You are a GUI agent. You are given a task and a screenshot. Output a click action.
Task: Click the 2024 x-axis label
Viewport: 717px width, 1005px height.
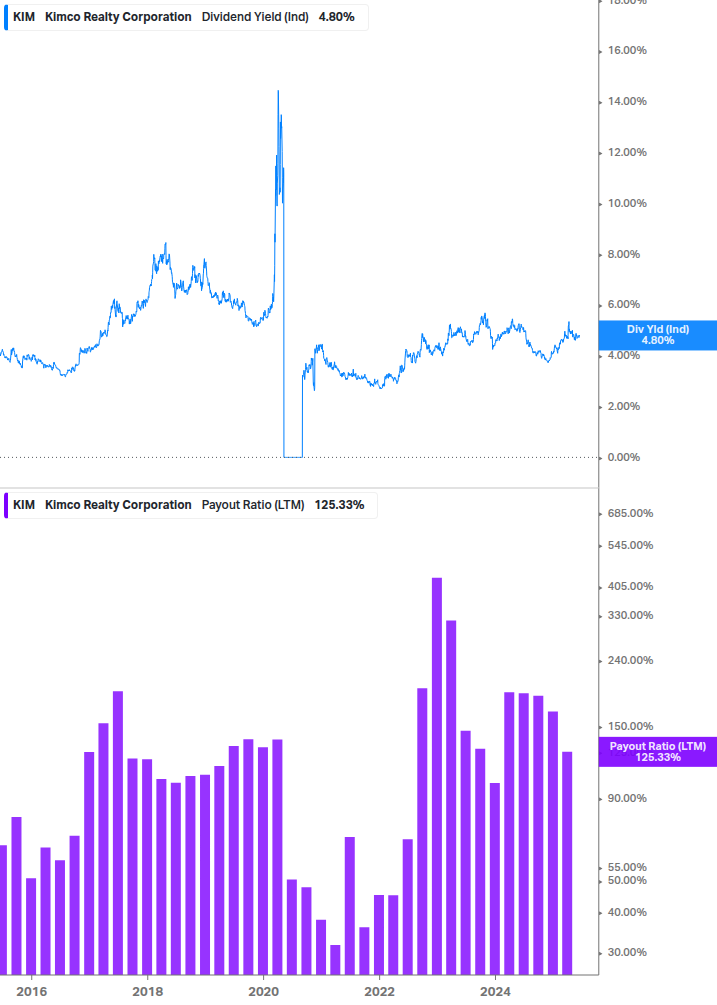(x=495, y=992)
